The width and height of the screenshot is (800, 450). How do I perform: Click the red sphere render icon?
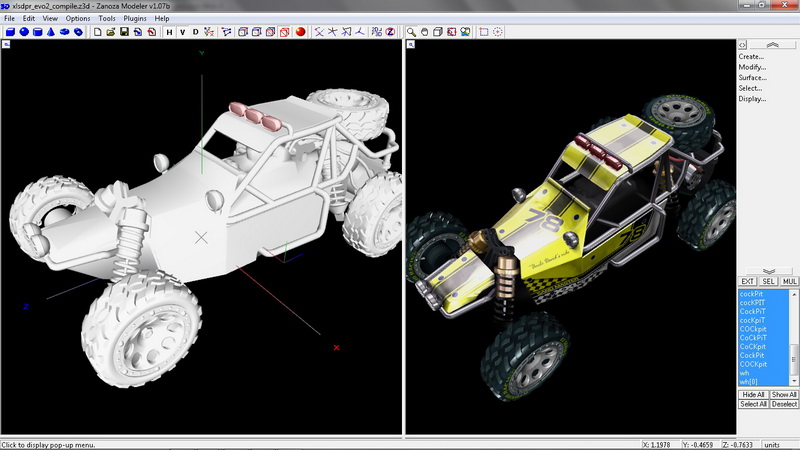tap(299, 32)
